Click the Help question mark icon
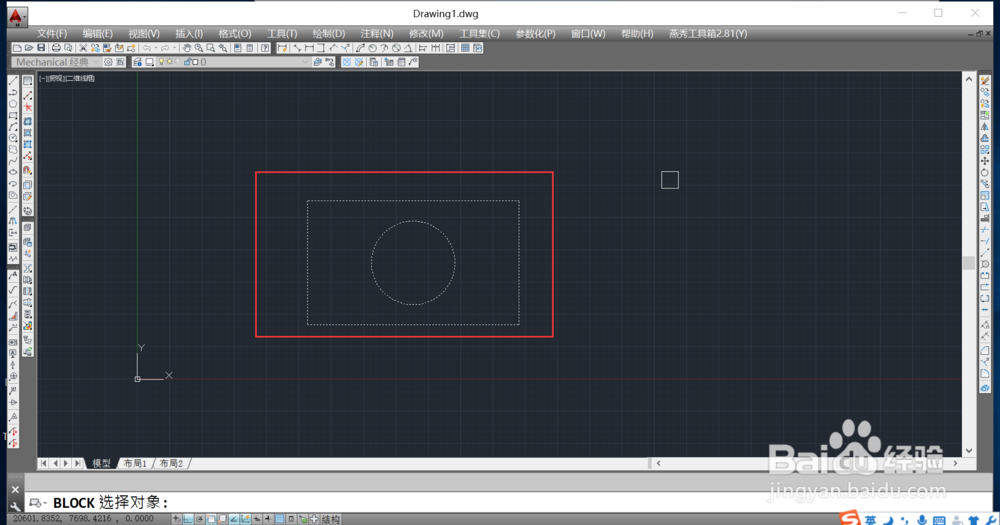The image size is (1000, 525). (x=265, y=48)
